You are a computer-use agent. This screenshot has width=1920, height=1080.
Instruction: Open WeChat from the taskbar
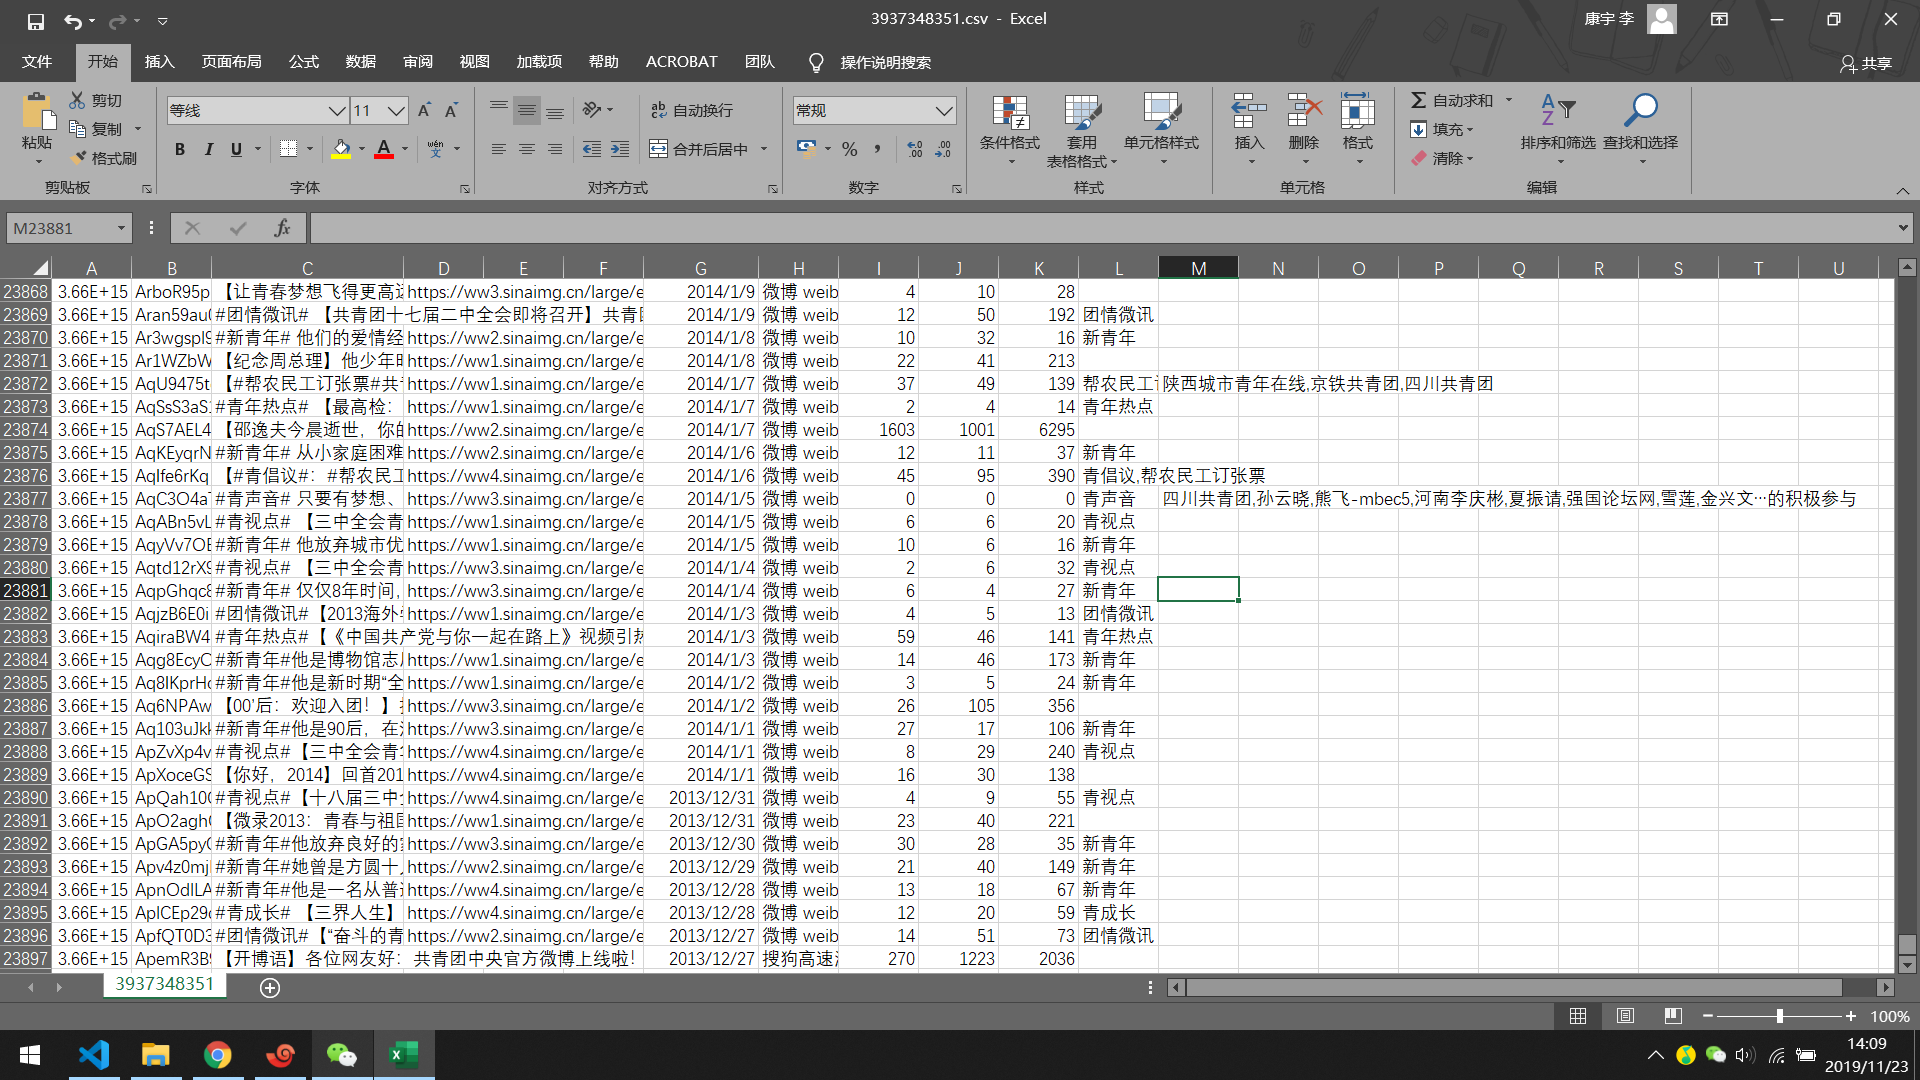point(341,1055)
